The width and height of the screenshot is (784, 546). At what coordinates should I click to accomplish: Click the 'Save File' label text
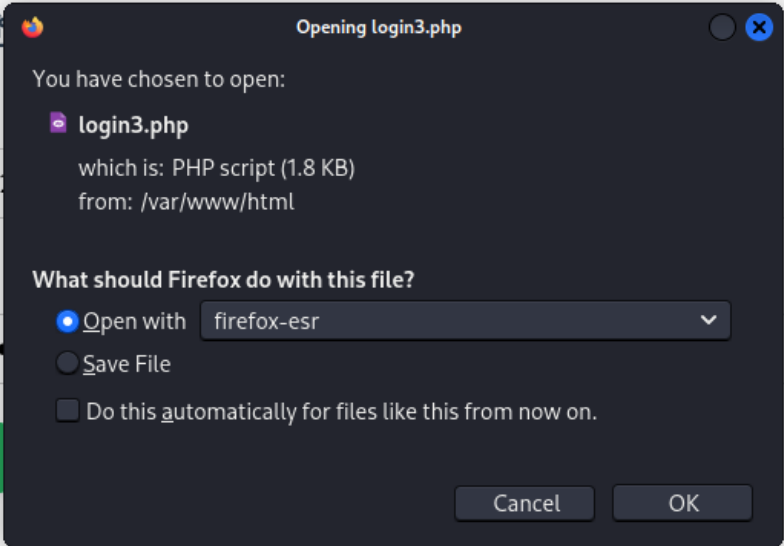point(127,365)
